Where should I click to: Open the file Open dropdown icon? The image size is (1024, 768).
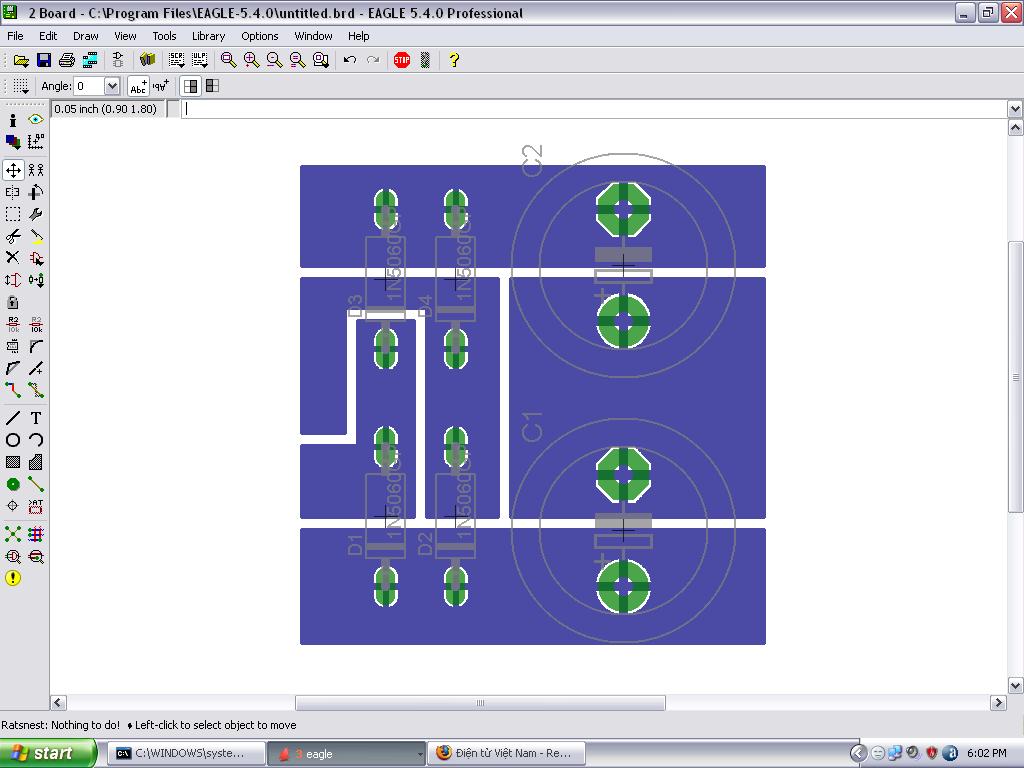point(21,61)
